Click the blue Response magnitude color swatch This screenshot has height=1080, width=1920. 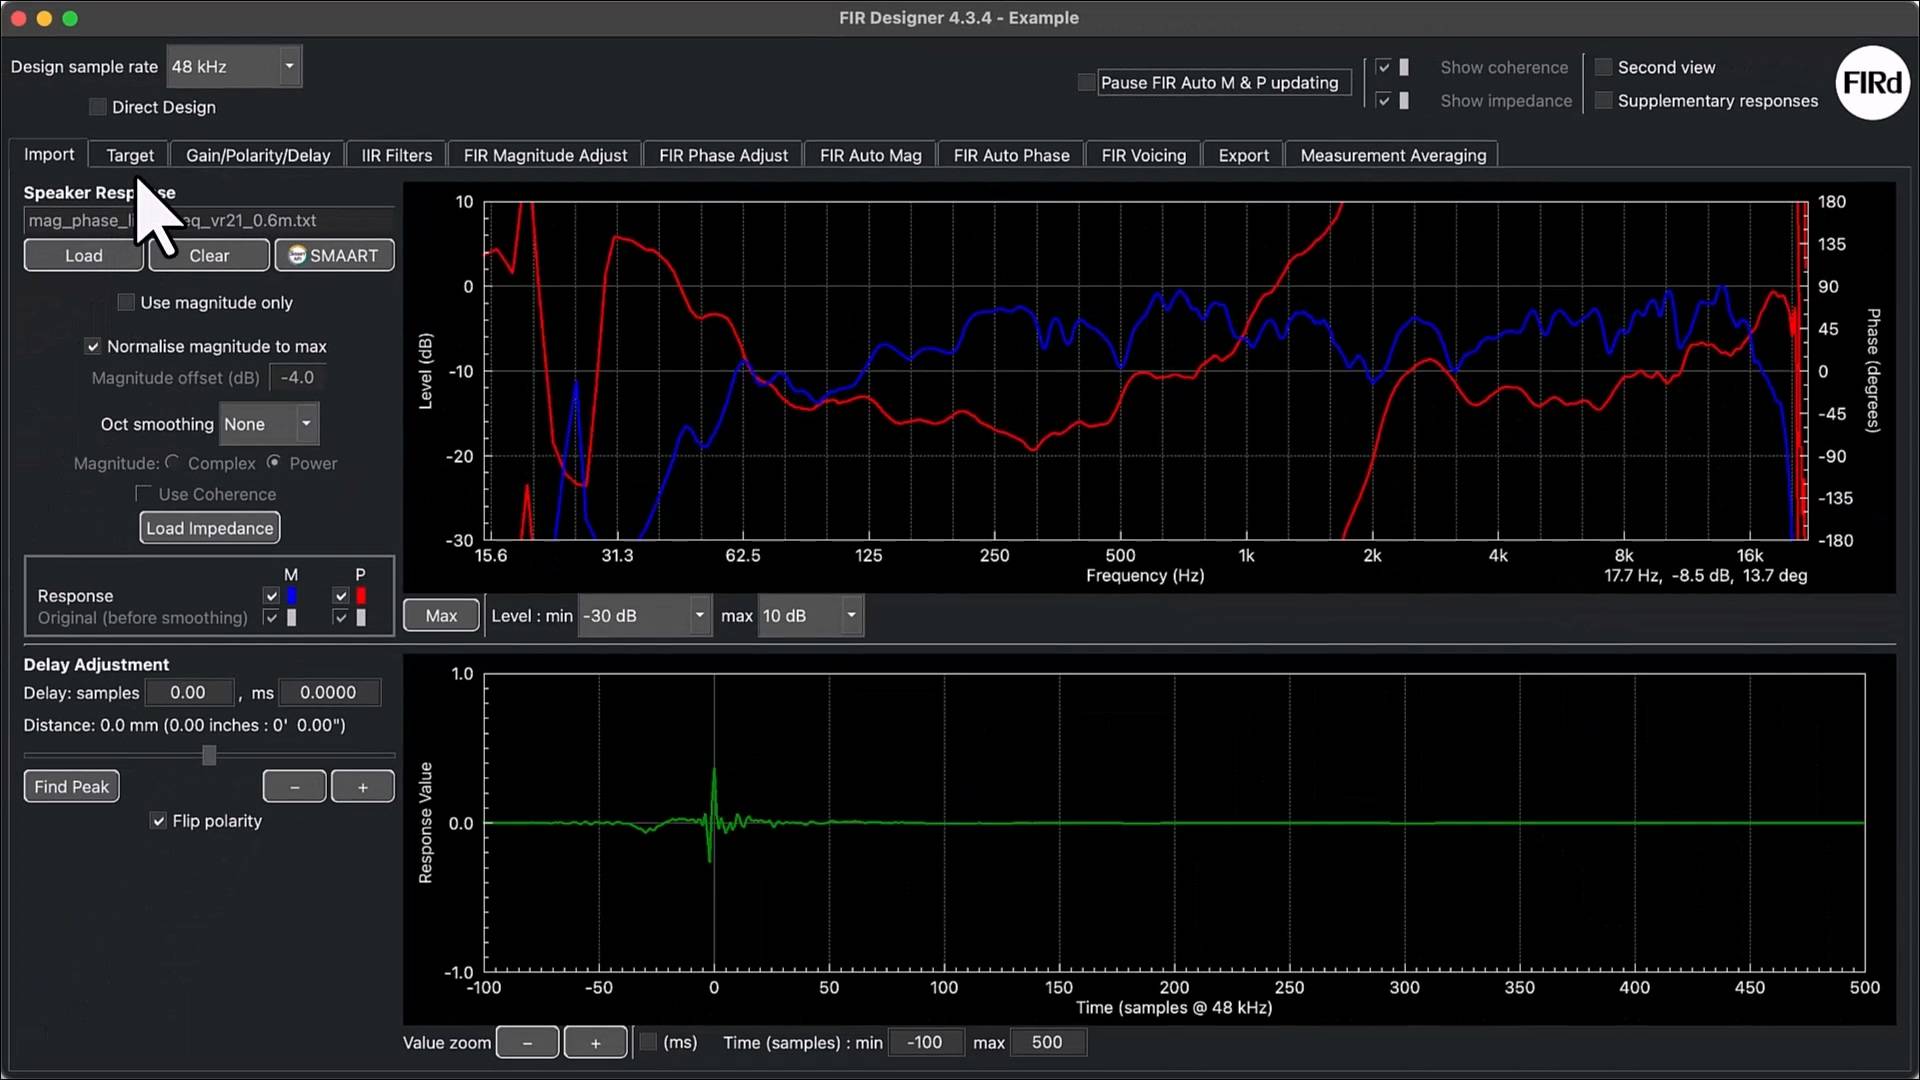pos(292,596)
